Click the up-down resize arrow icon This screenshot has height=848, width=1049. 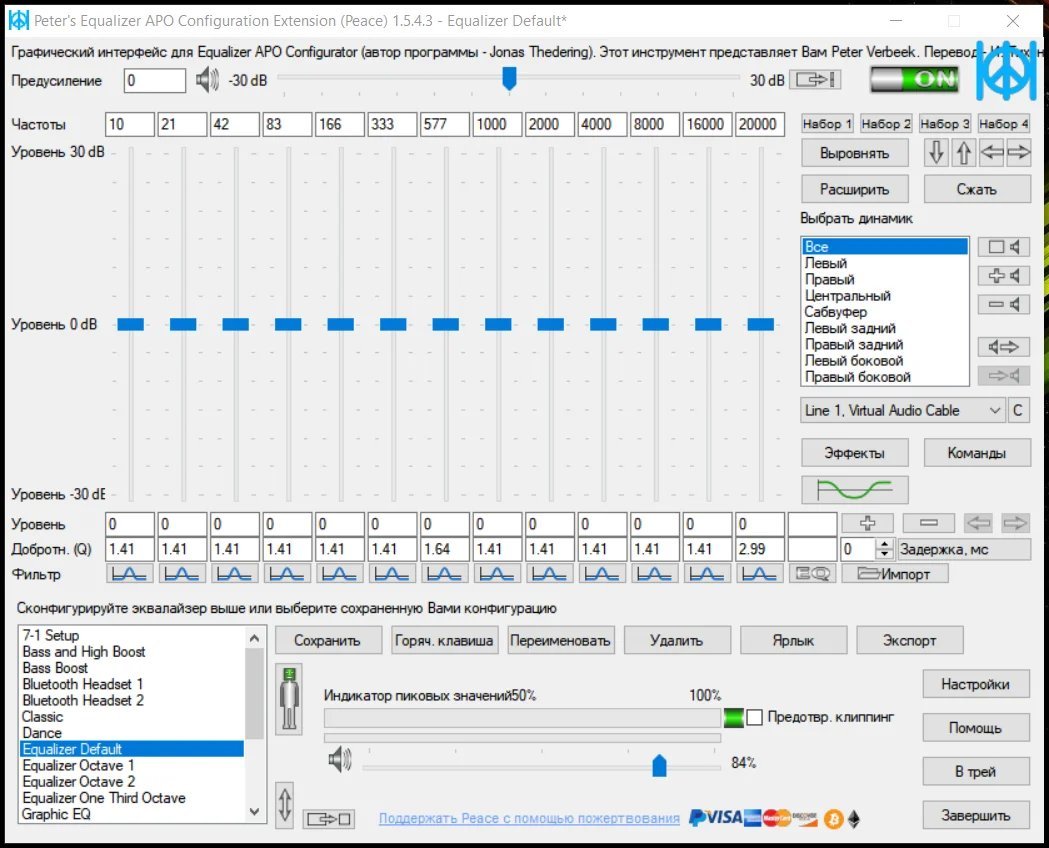tap(284, 805)
